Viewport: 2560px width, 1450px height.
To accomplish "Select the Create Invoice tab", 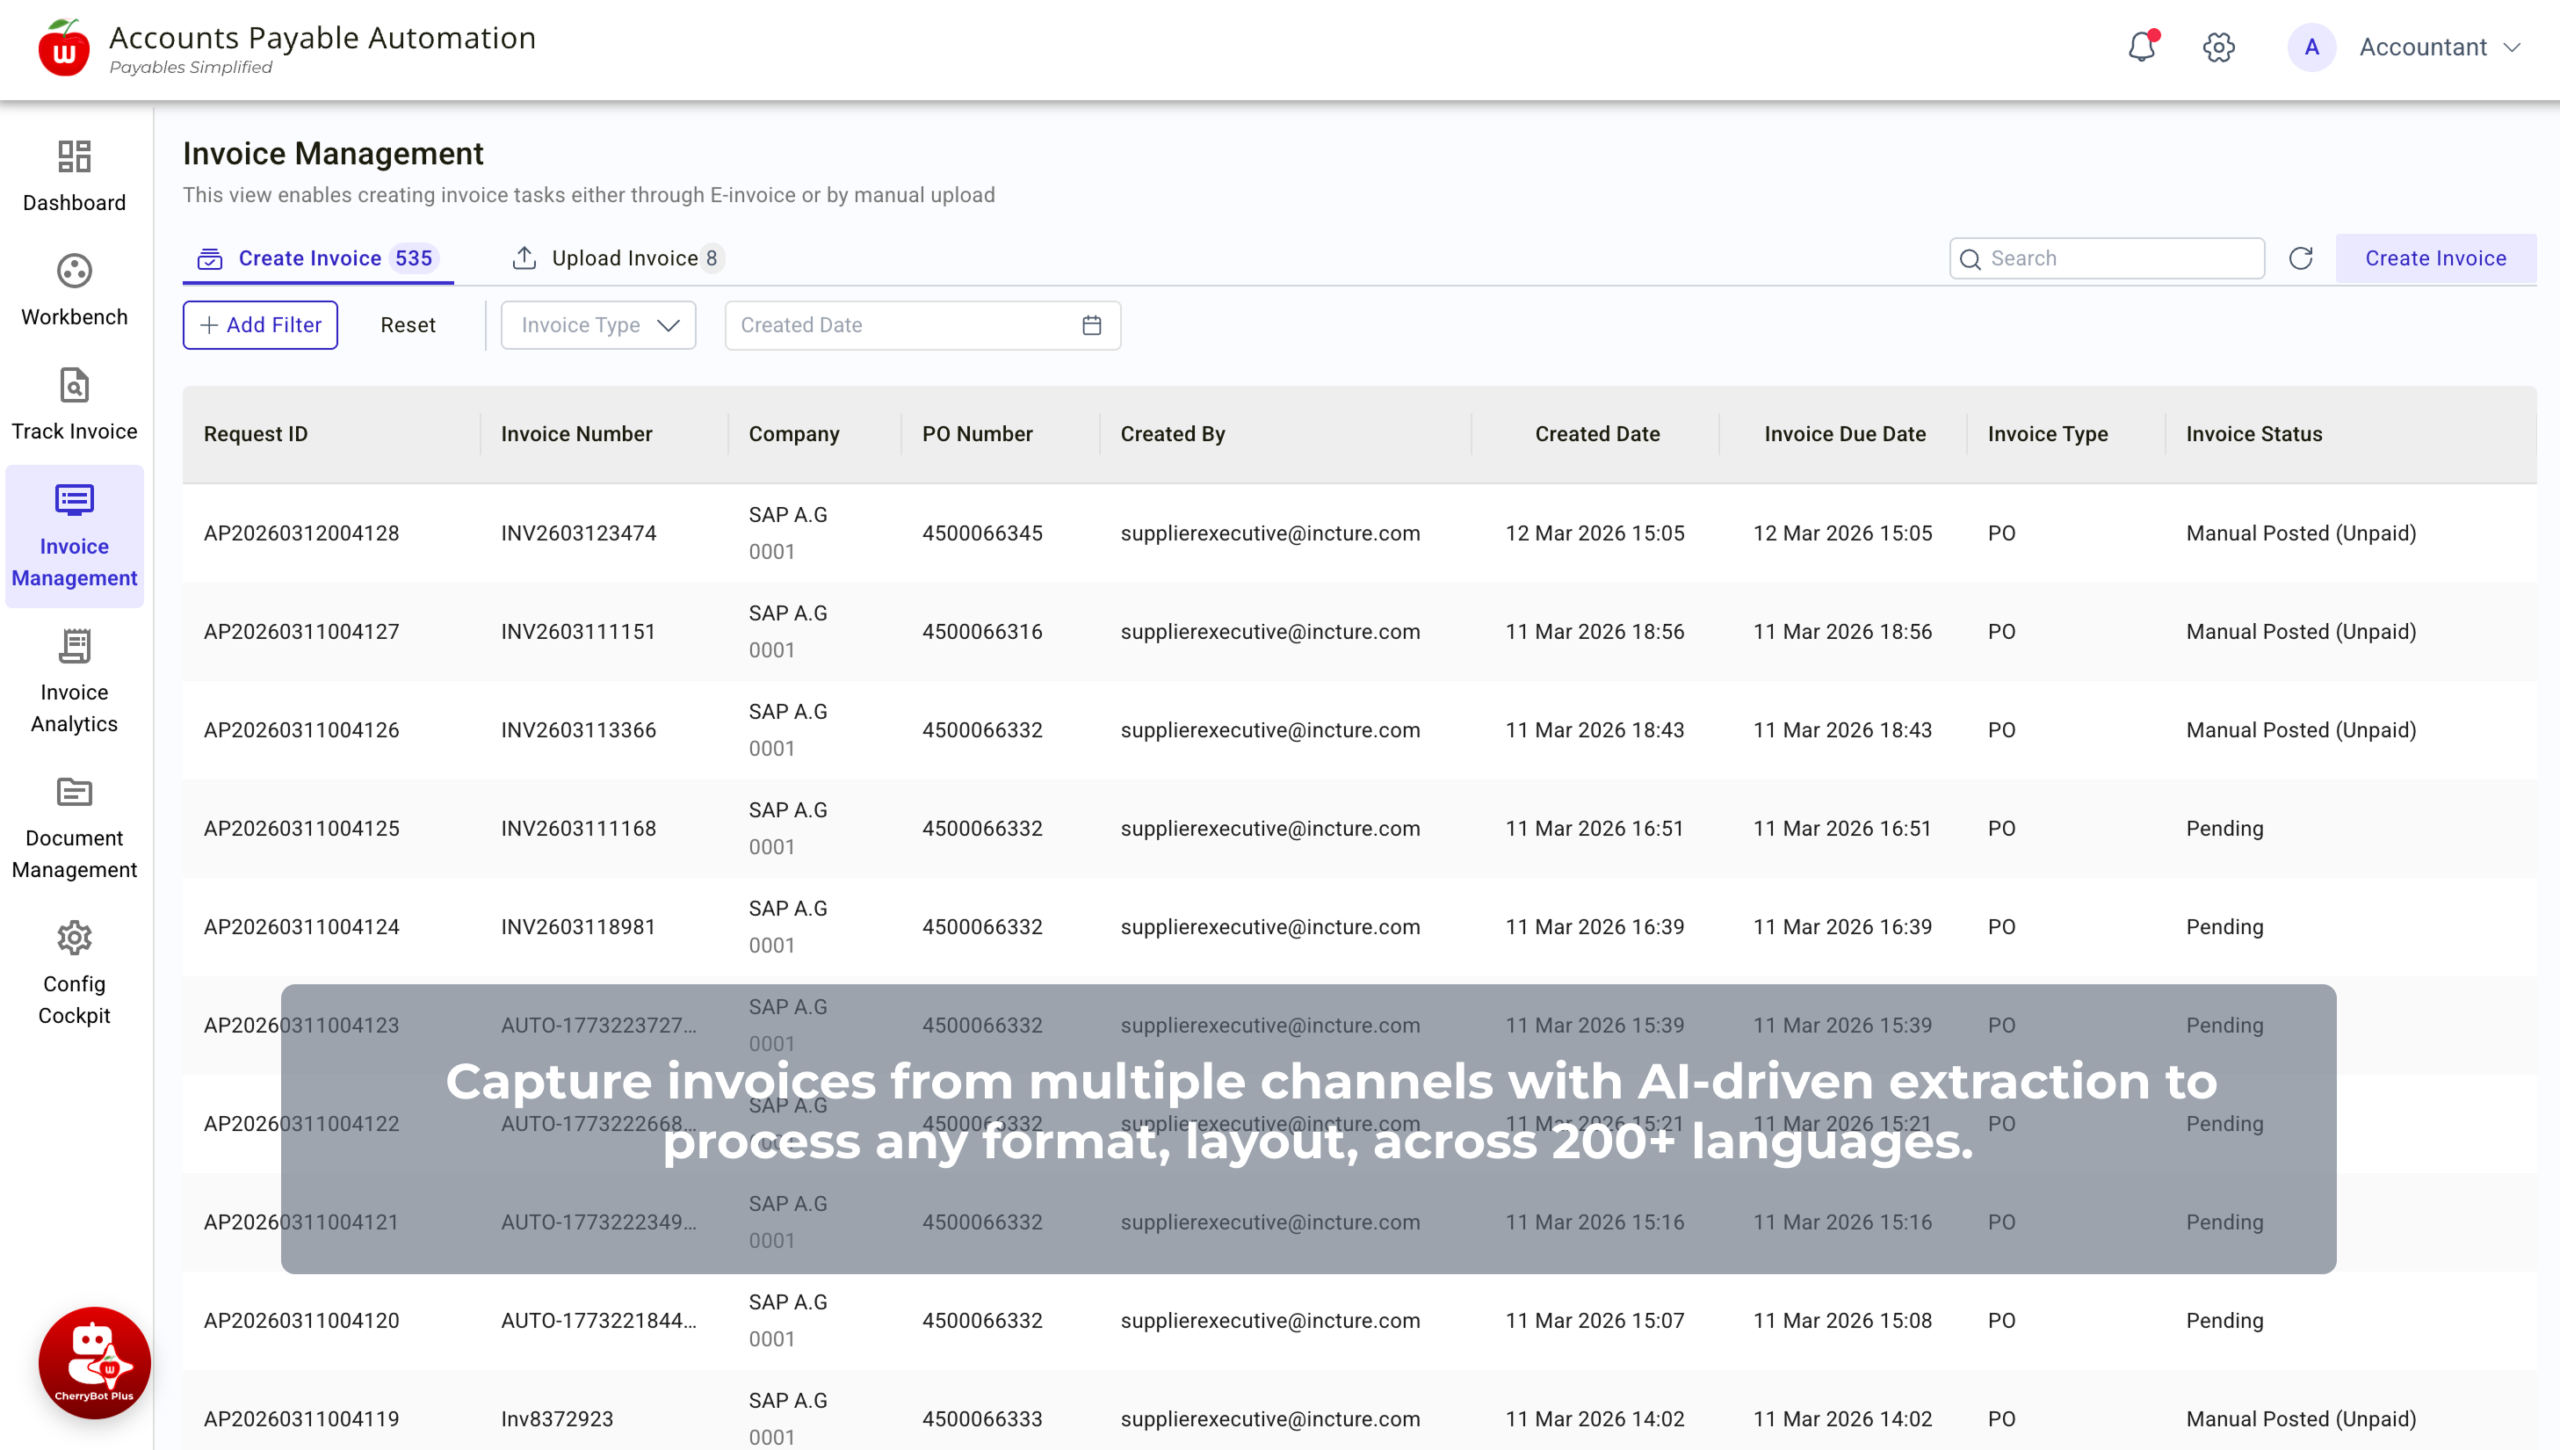I will pyautogui.click(x=317, y=259).
